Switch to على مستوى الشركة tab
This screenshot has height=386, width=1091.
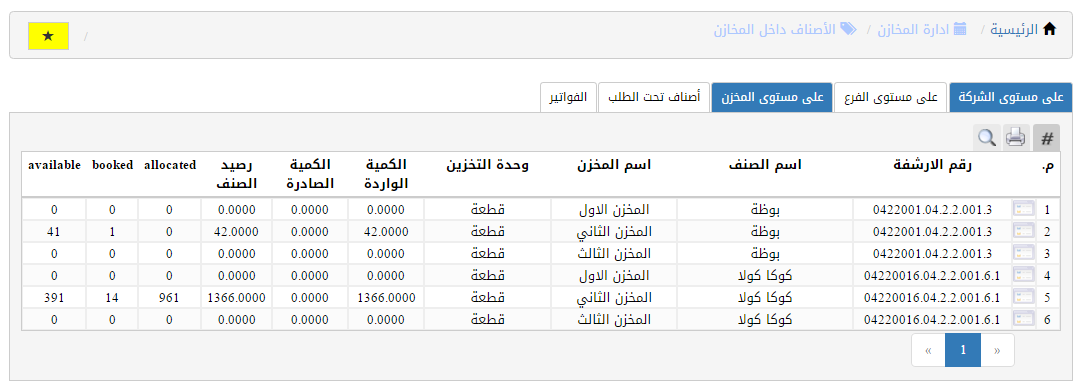[x=1011, y=97]
